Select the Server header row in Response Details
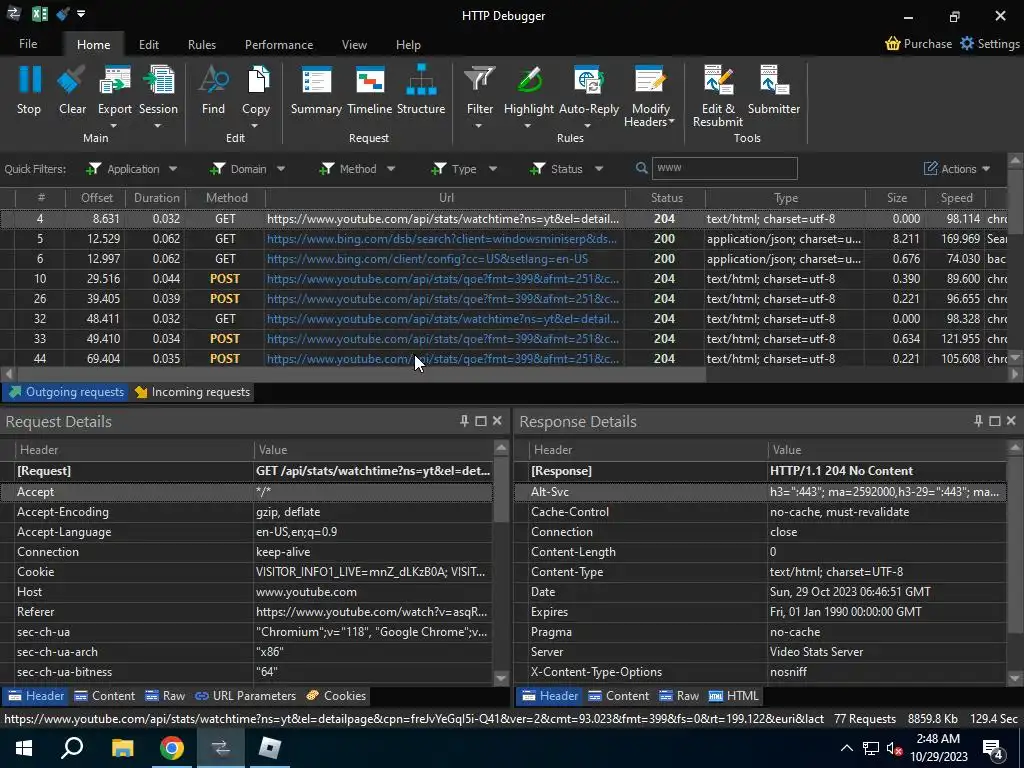Screen dimensions: 1024x768 click(760, 652)
